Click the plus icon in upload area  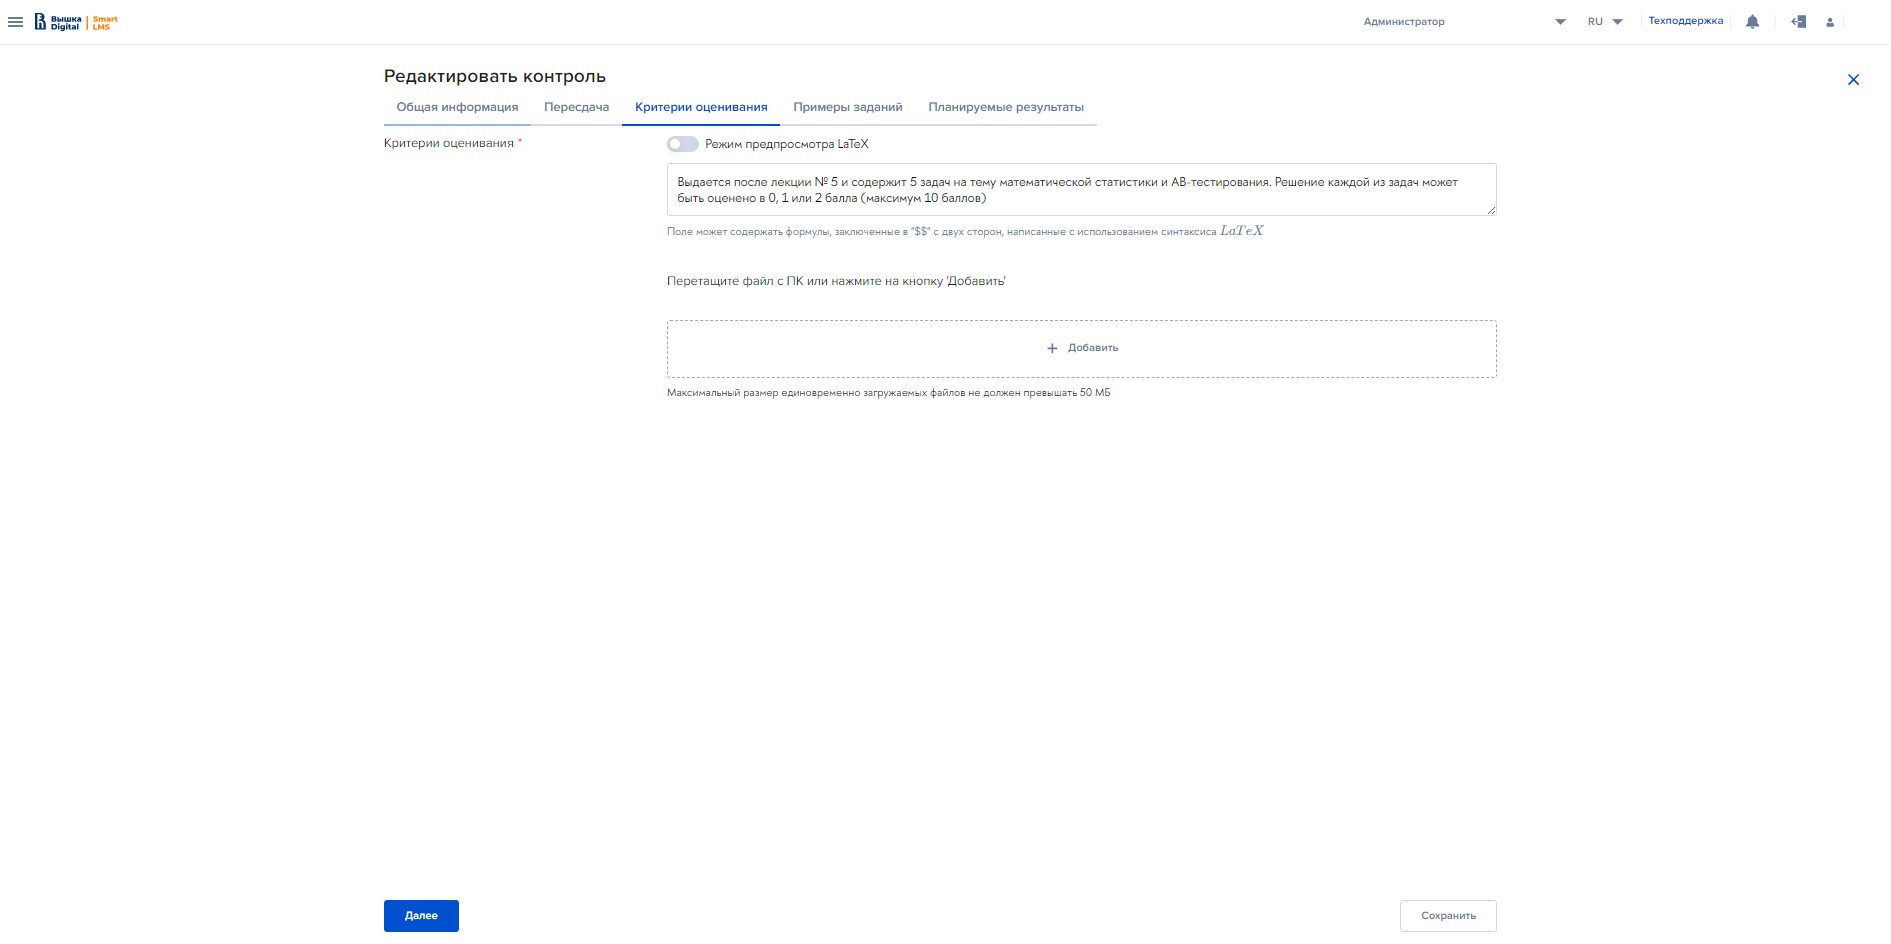click(1052, 349)
